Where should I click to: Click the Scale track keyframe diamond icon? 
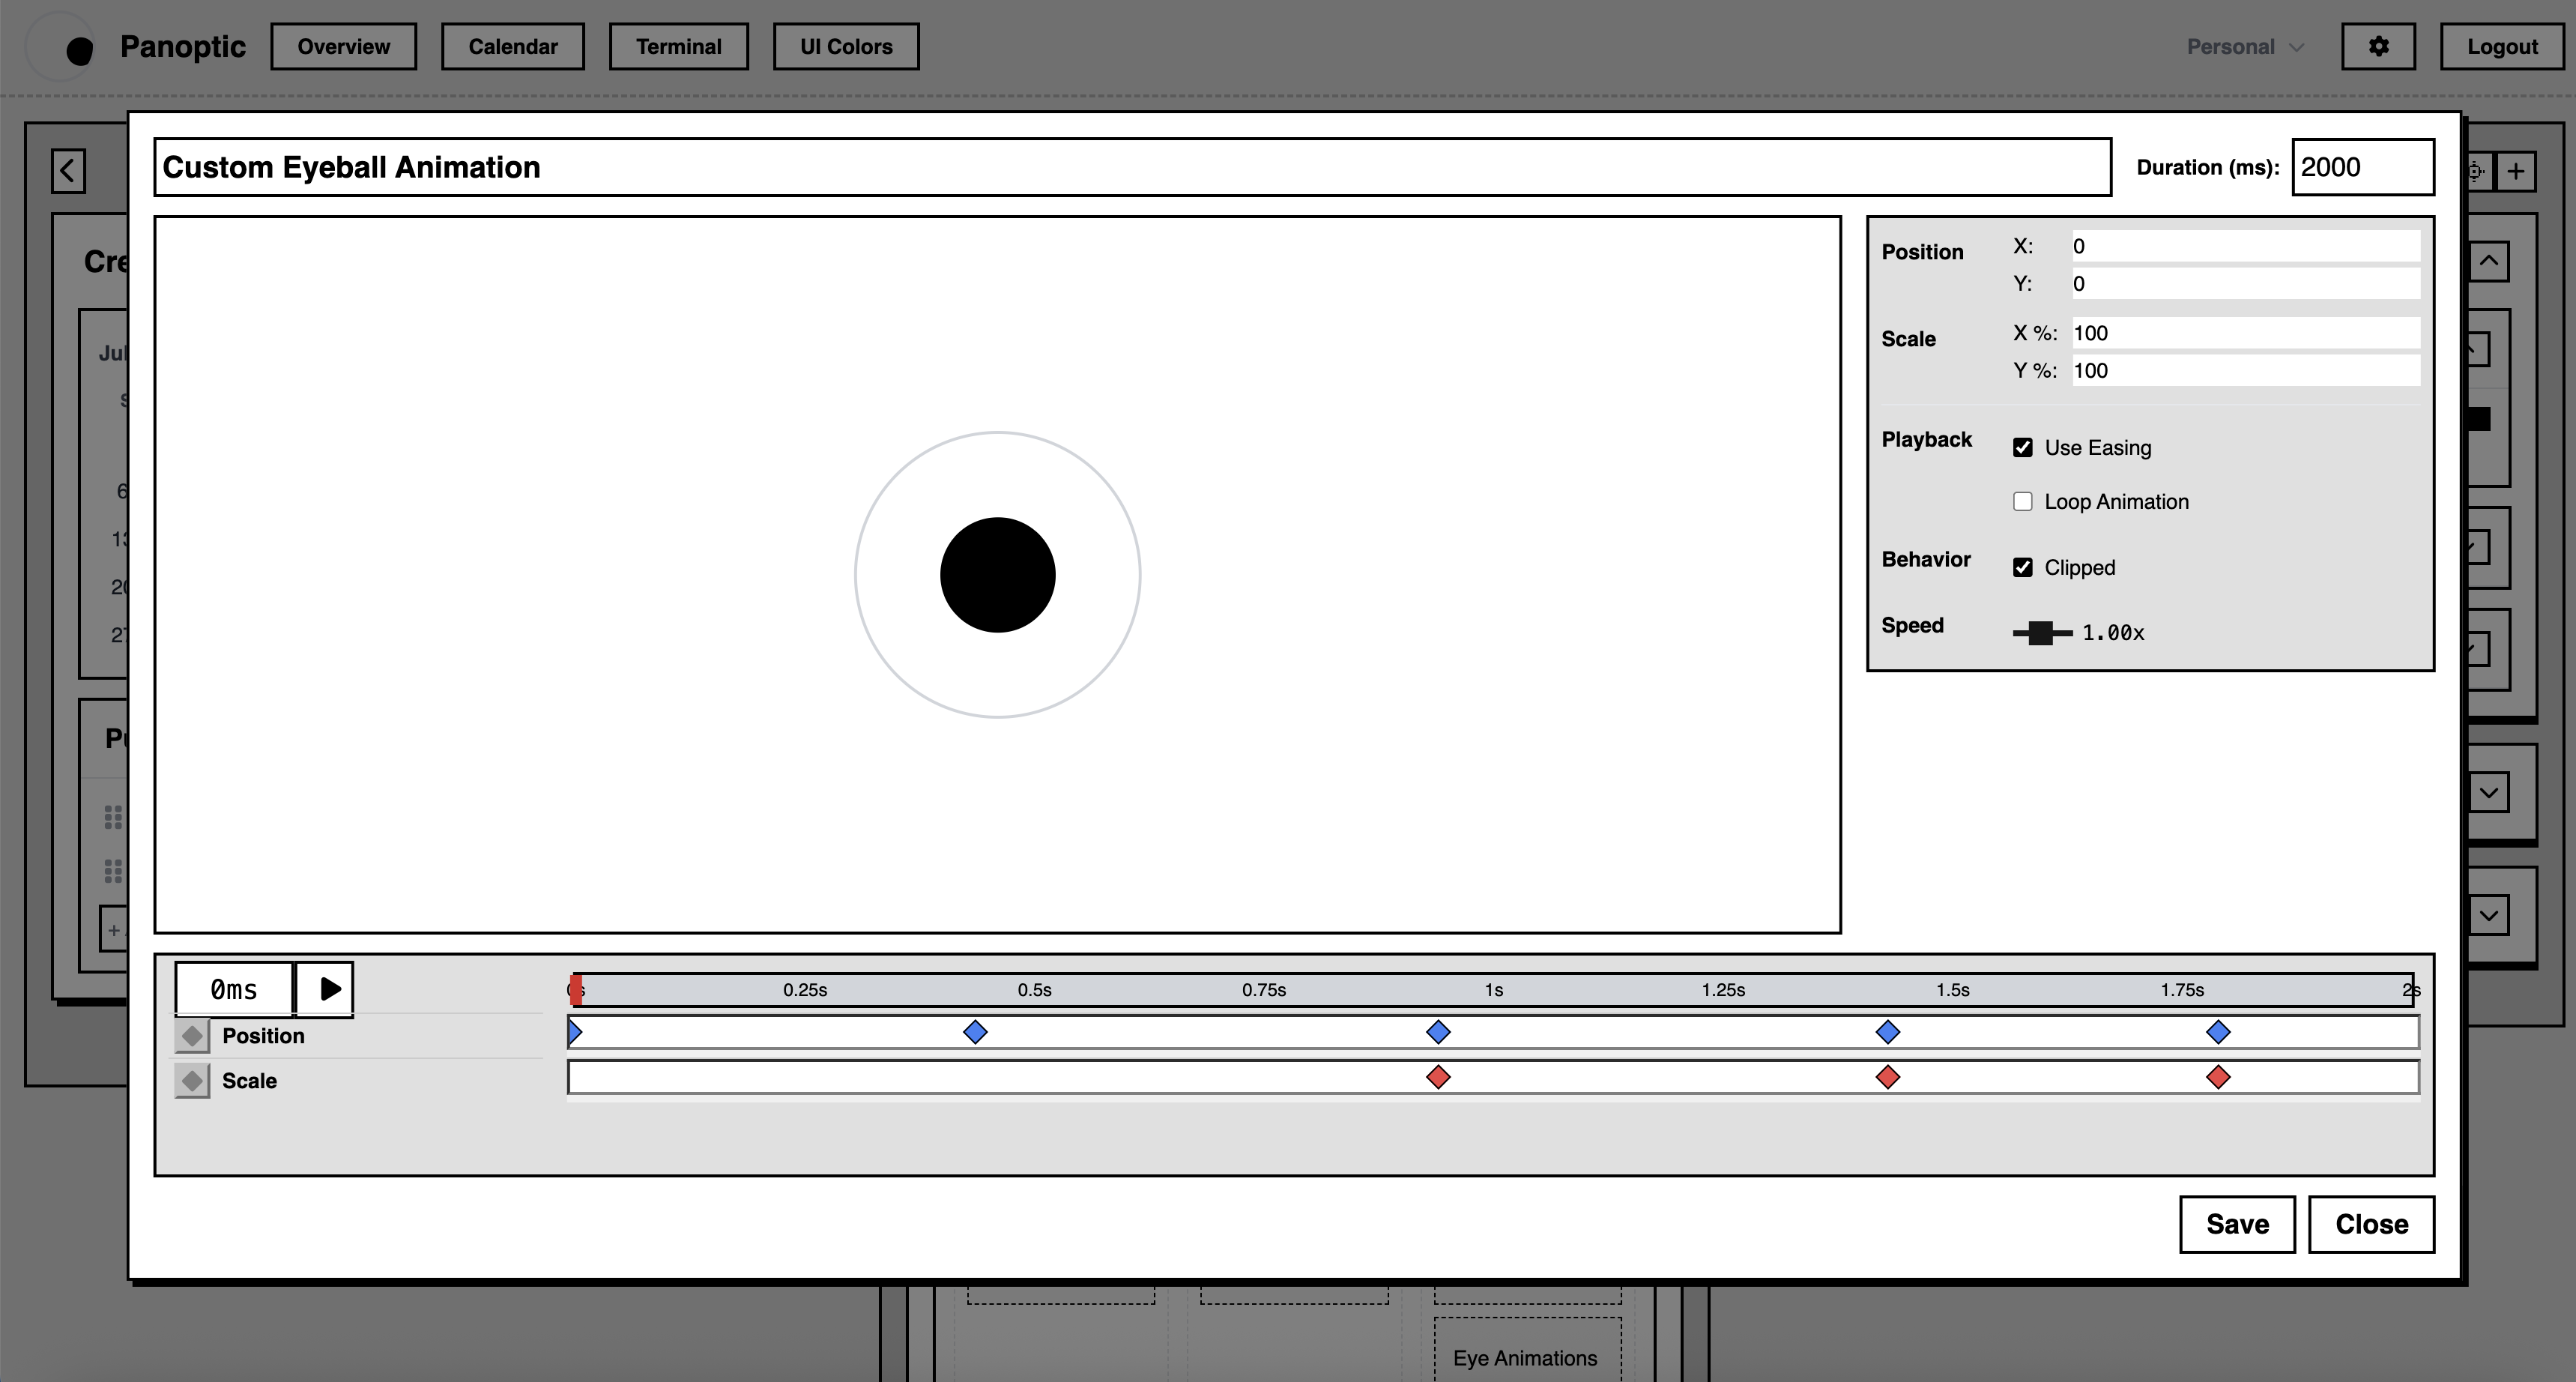click(192, 1080)
